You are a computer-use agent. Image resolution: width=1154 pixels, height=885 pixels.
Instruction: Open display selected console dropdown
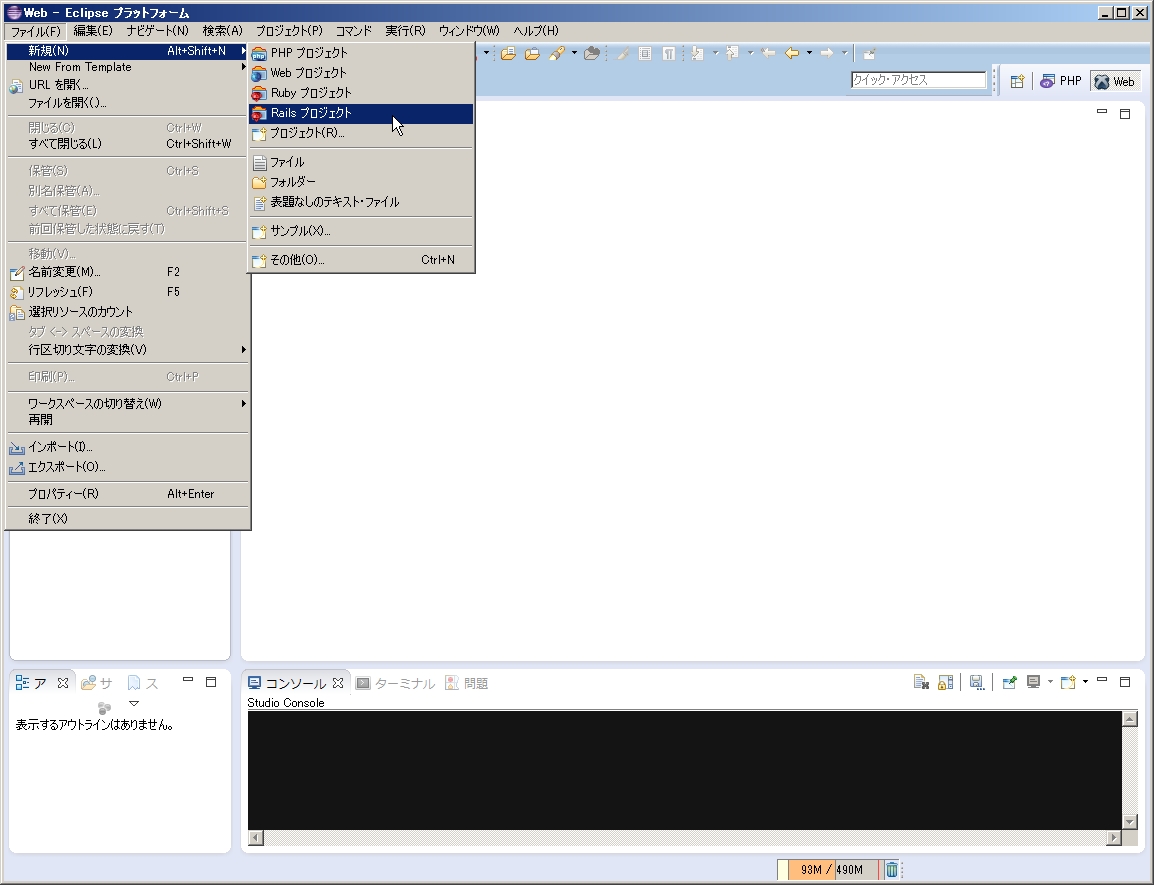coord(1050,682)
